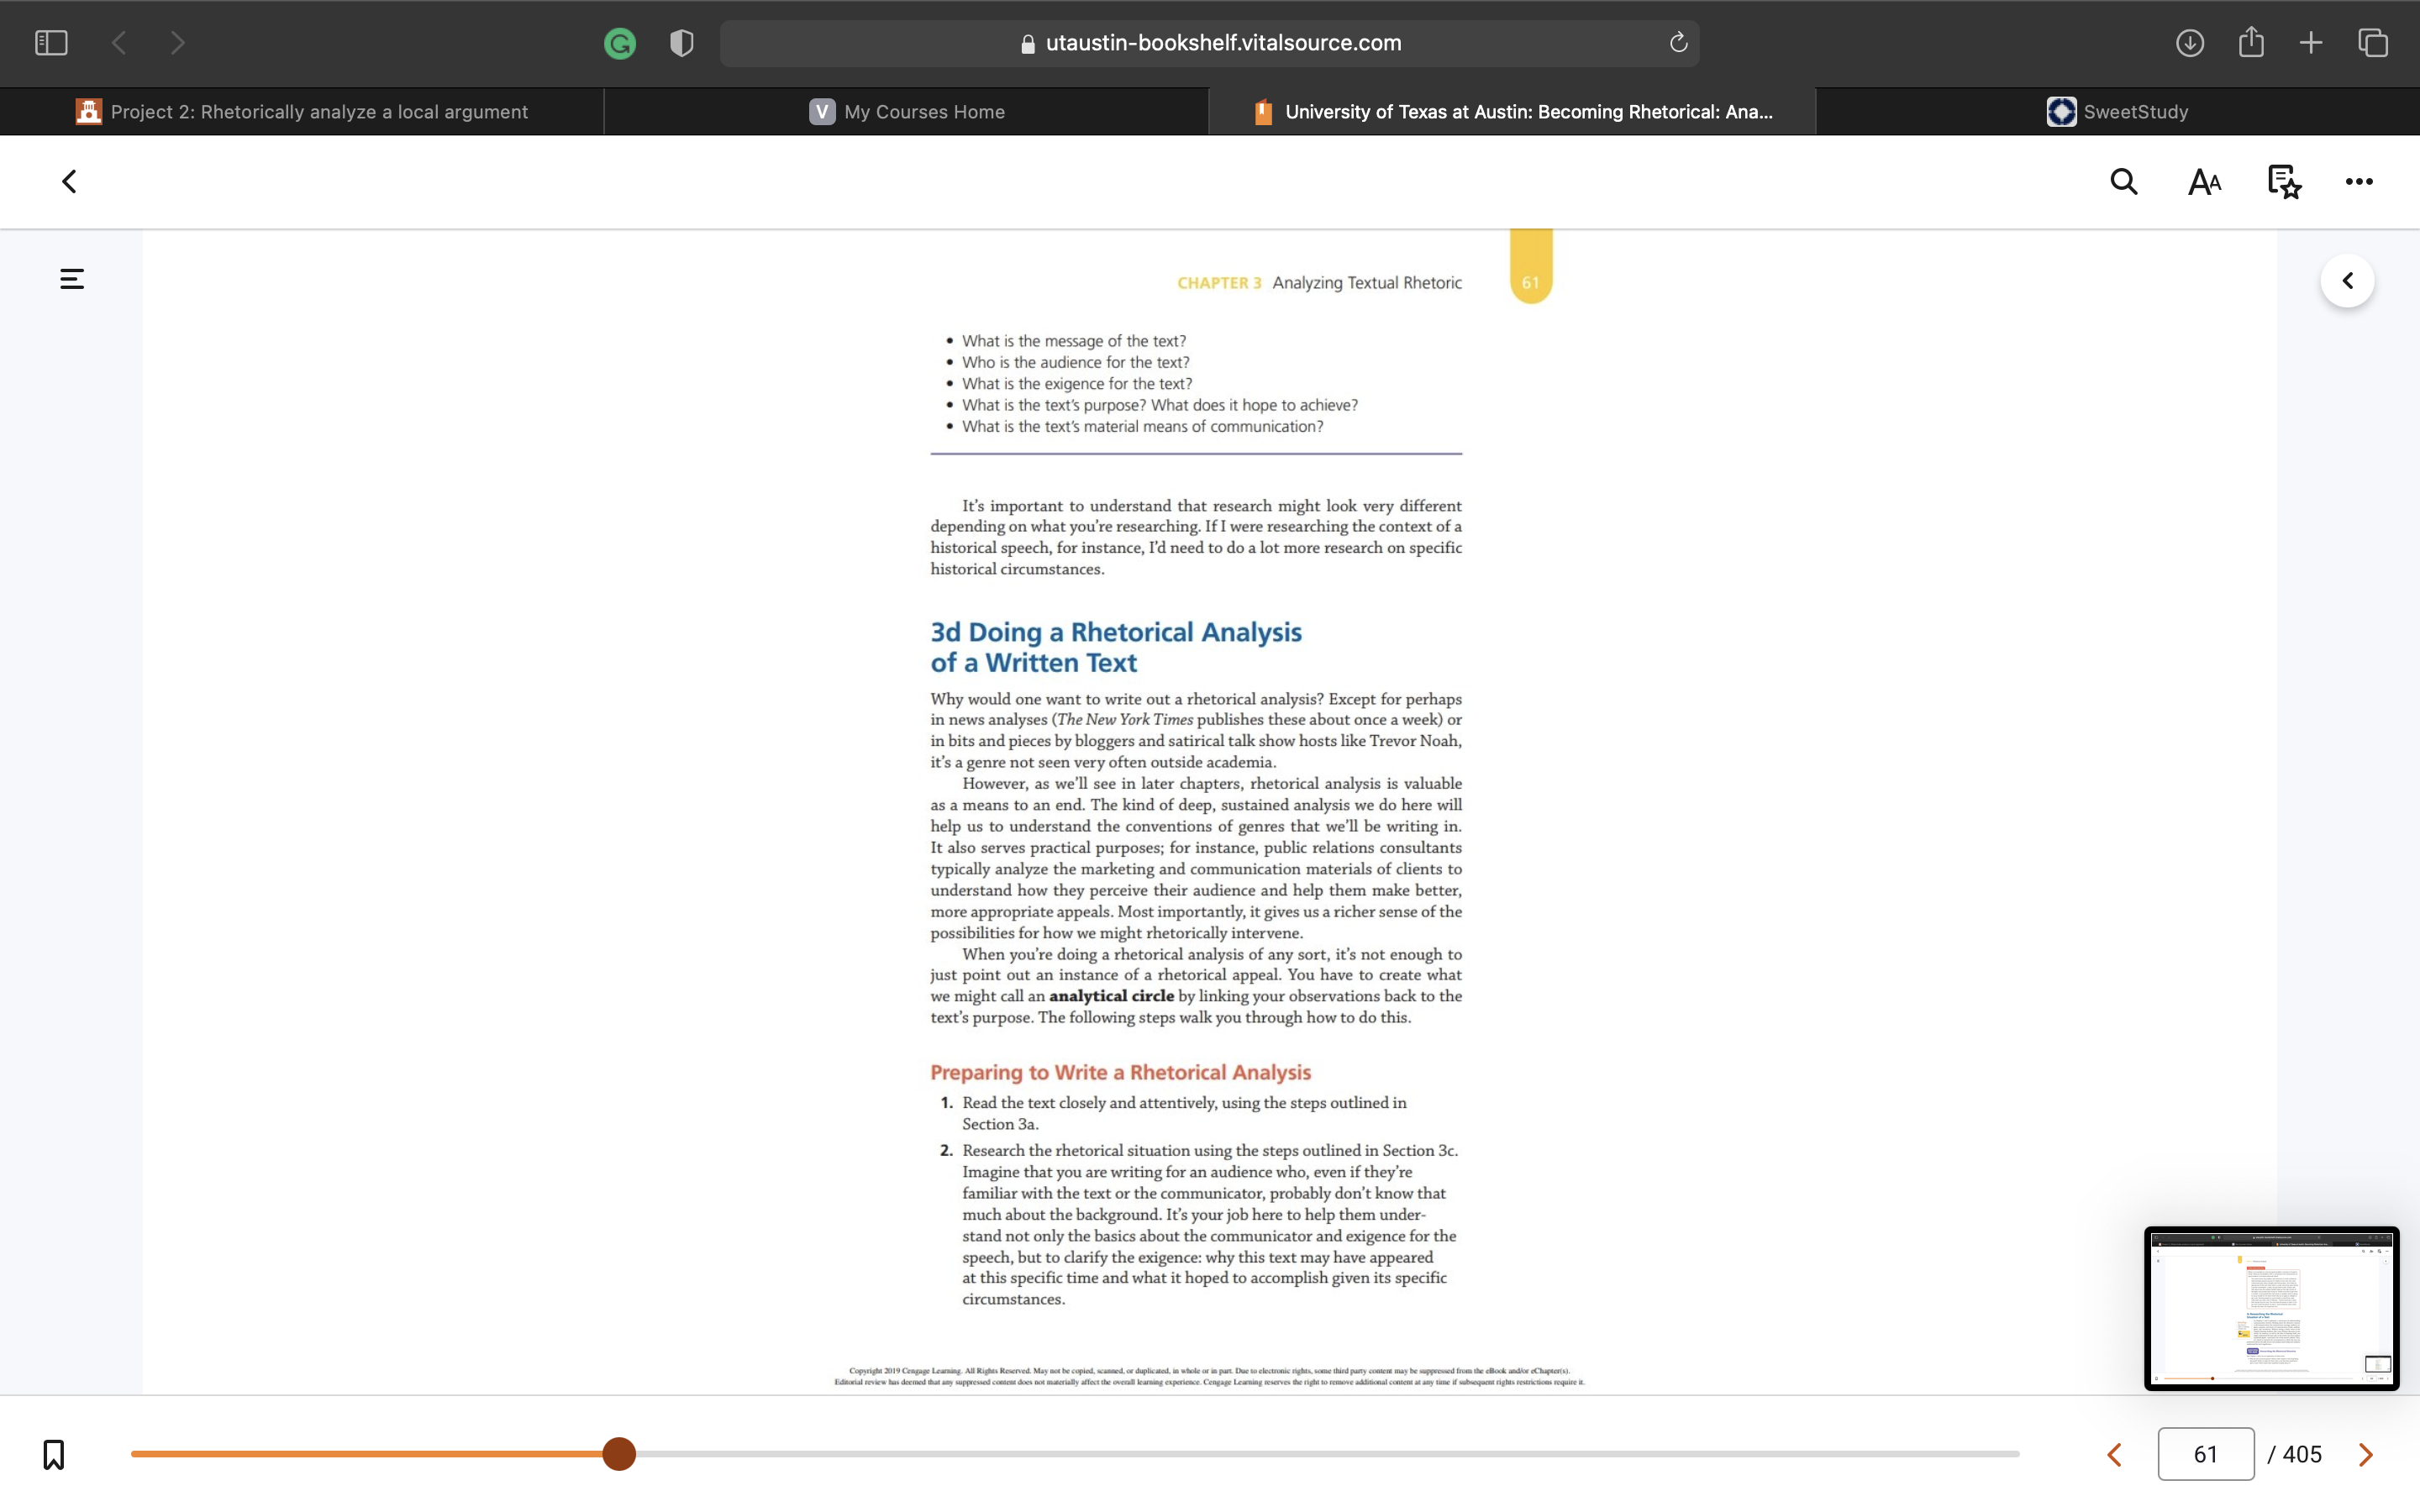Open the text size reader preferences
This screenshot has height=1512, width=2420.
pyautogui.click(x=2204, y=182)
